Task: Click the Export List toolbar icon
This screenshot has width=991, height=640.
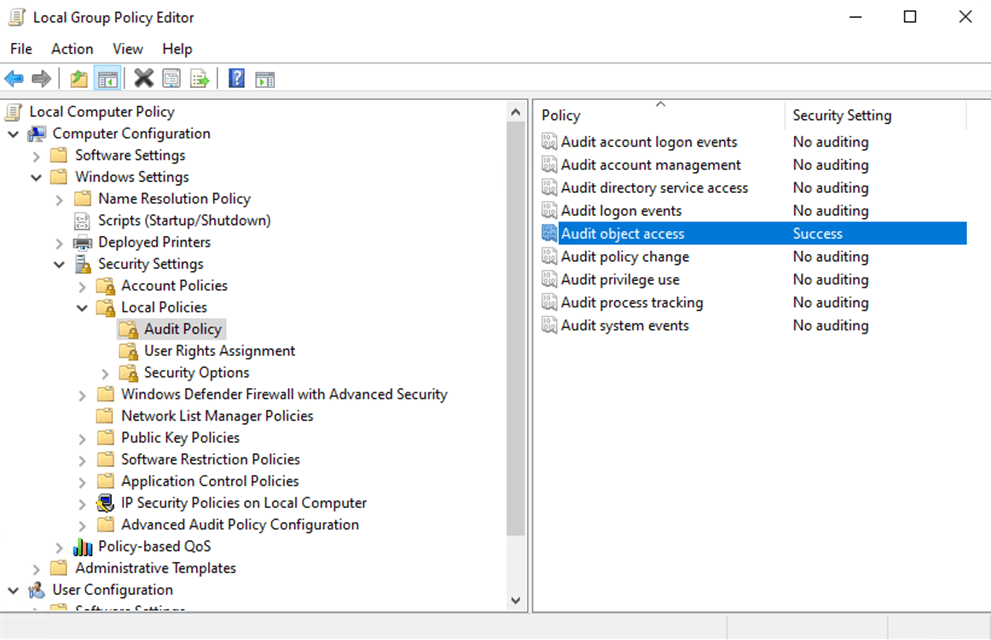Action: point(199,78)
